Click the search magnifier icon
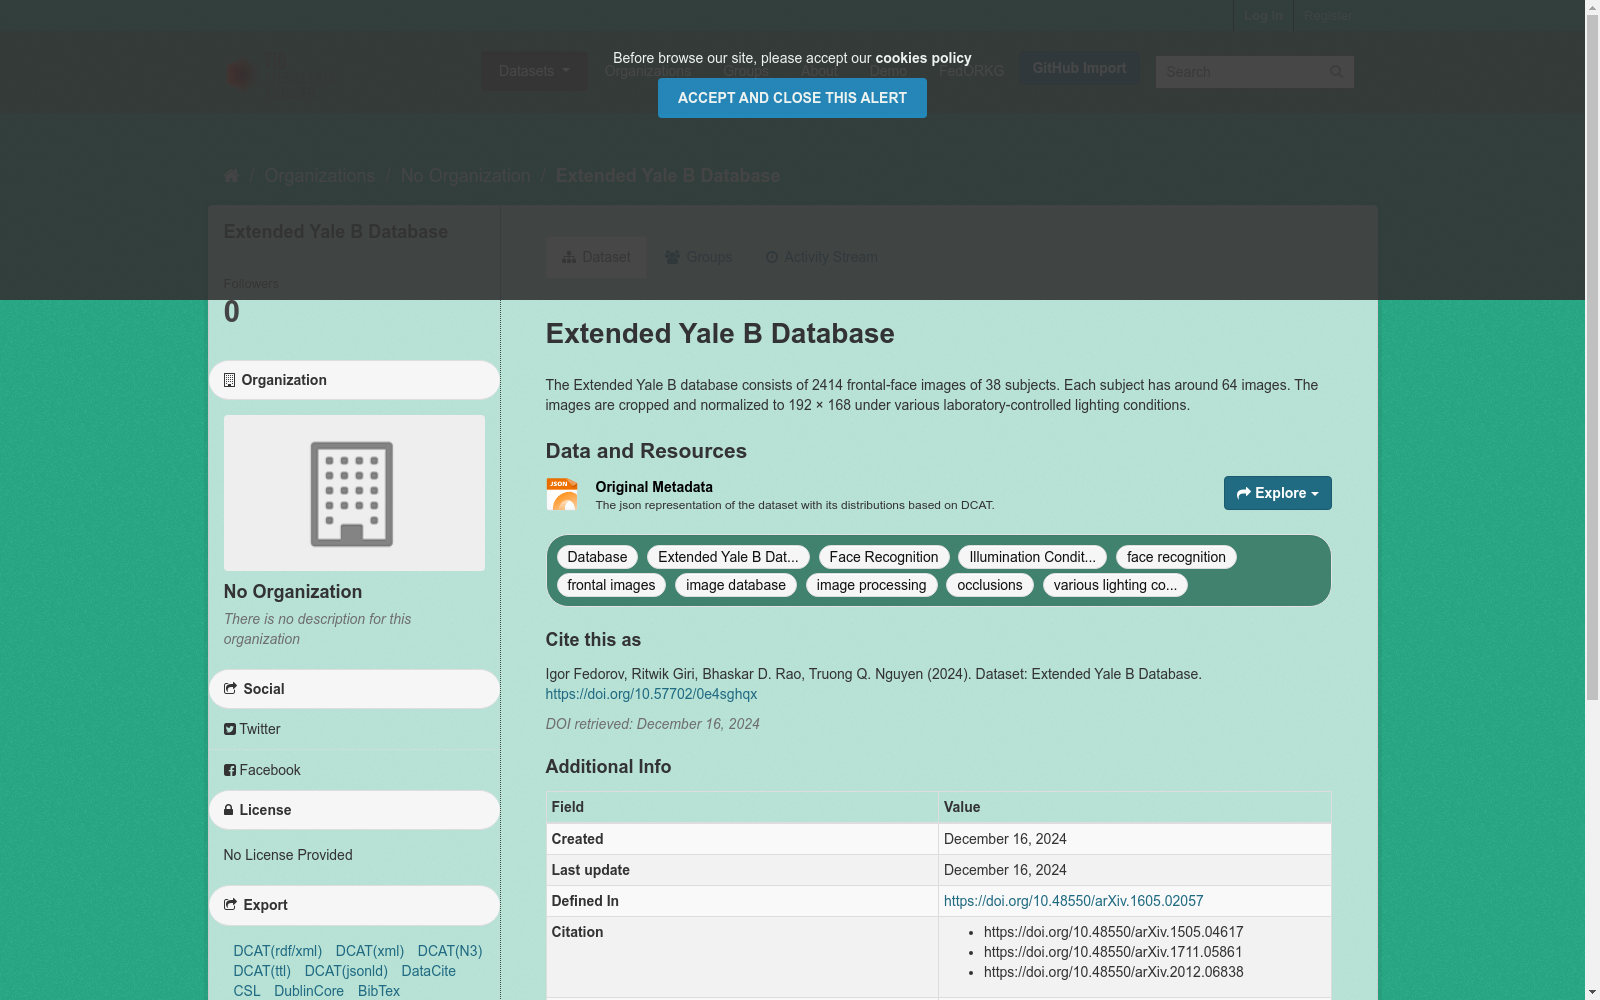 [x=1336, y=72]
